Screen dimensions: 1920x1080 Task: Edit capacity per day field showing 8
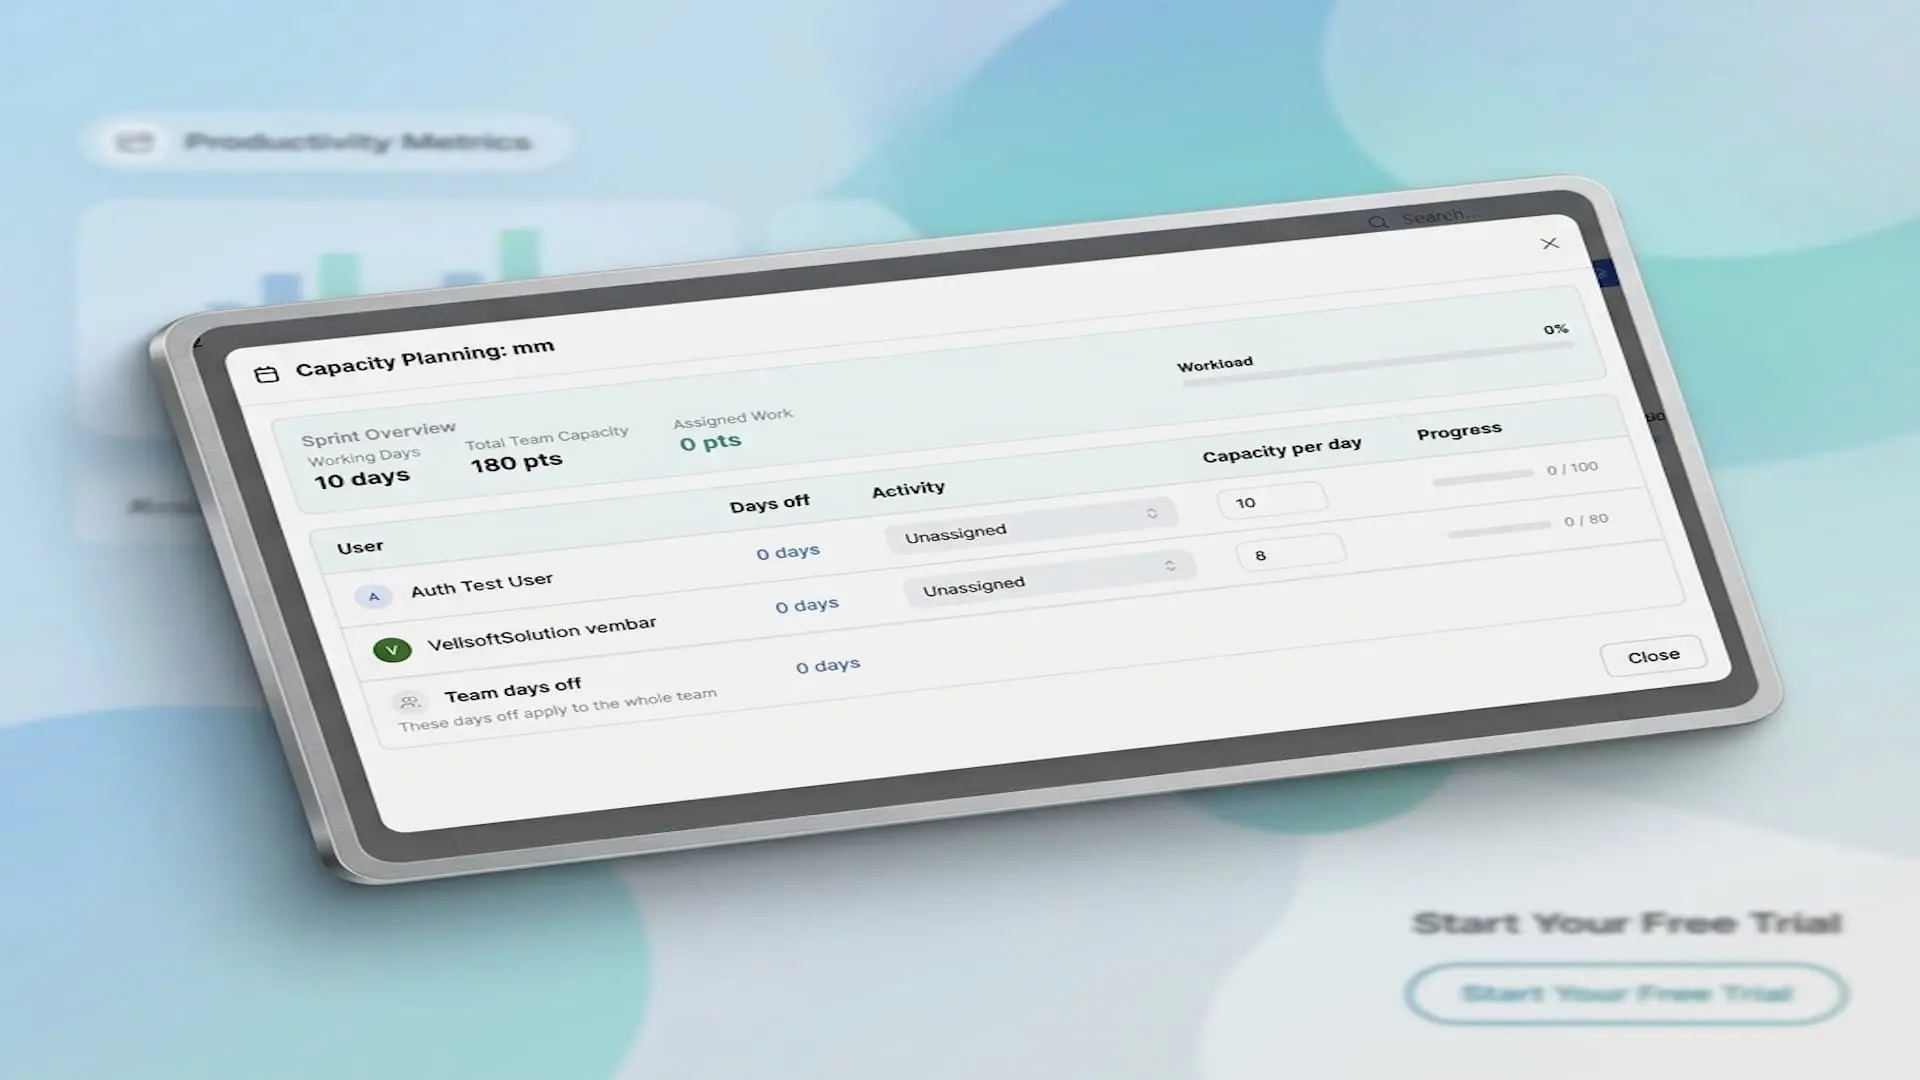(x=1290, y=553)
